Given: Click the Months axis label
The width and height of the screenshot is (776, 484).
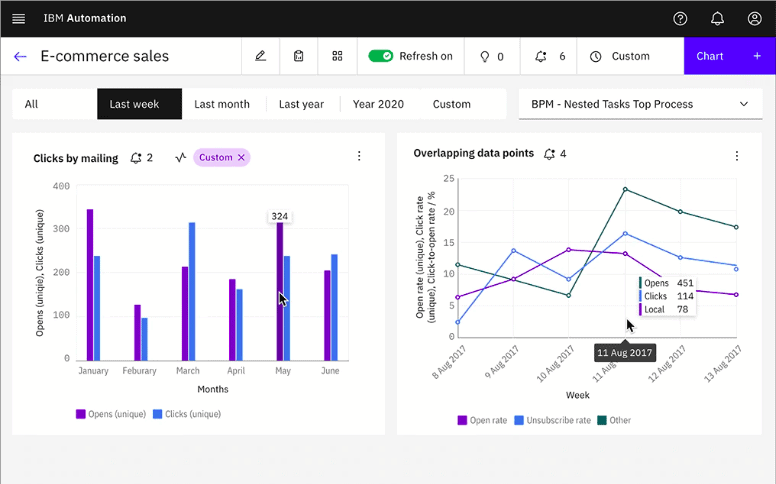Looking at the screenshot, I should (x=213, y=389).
